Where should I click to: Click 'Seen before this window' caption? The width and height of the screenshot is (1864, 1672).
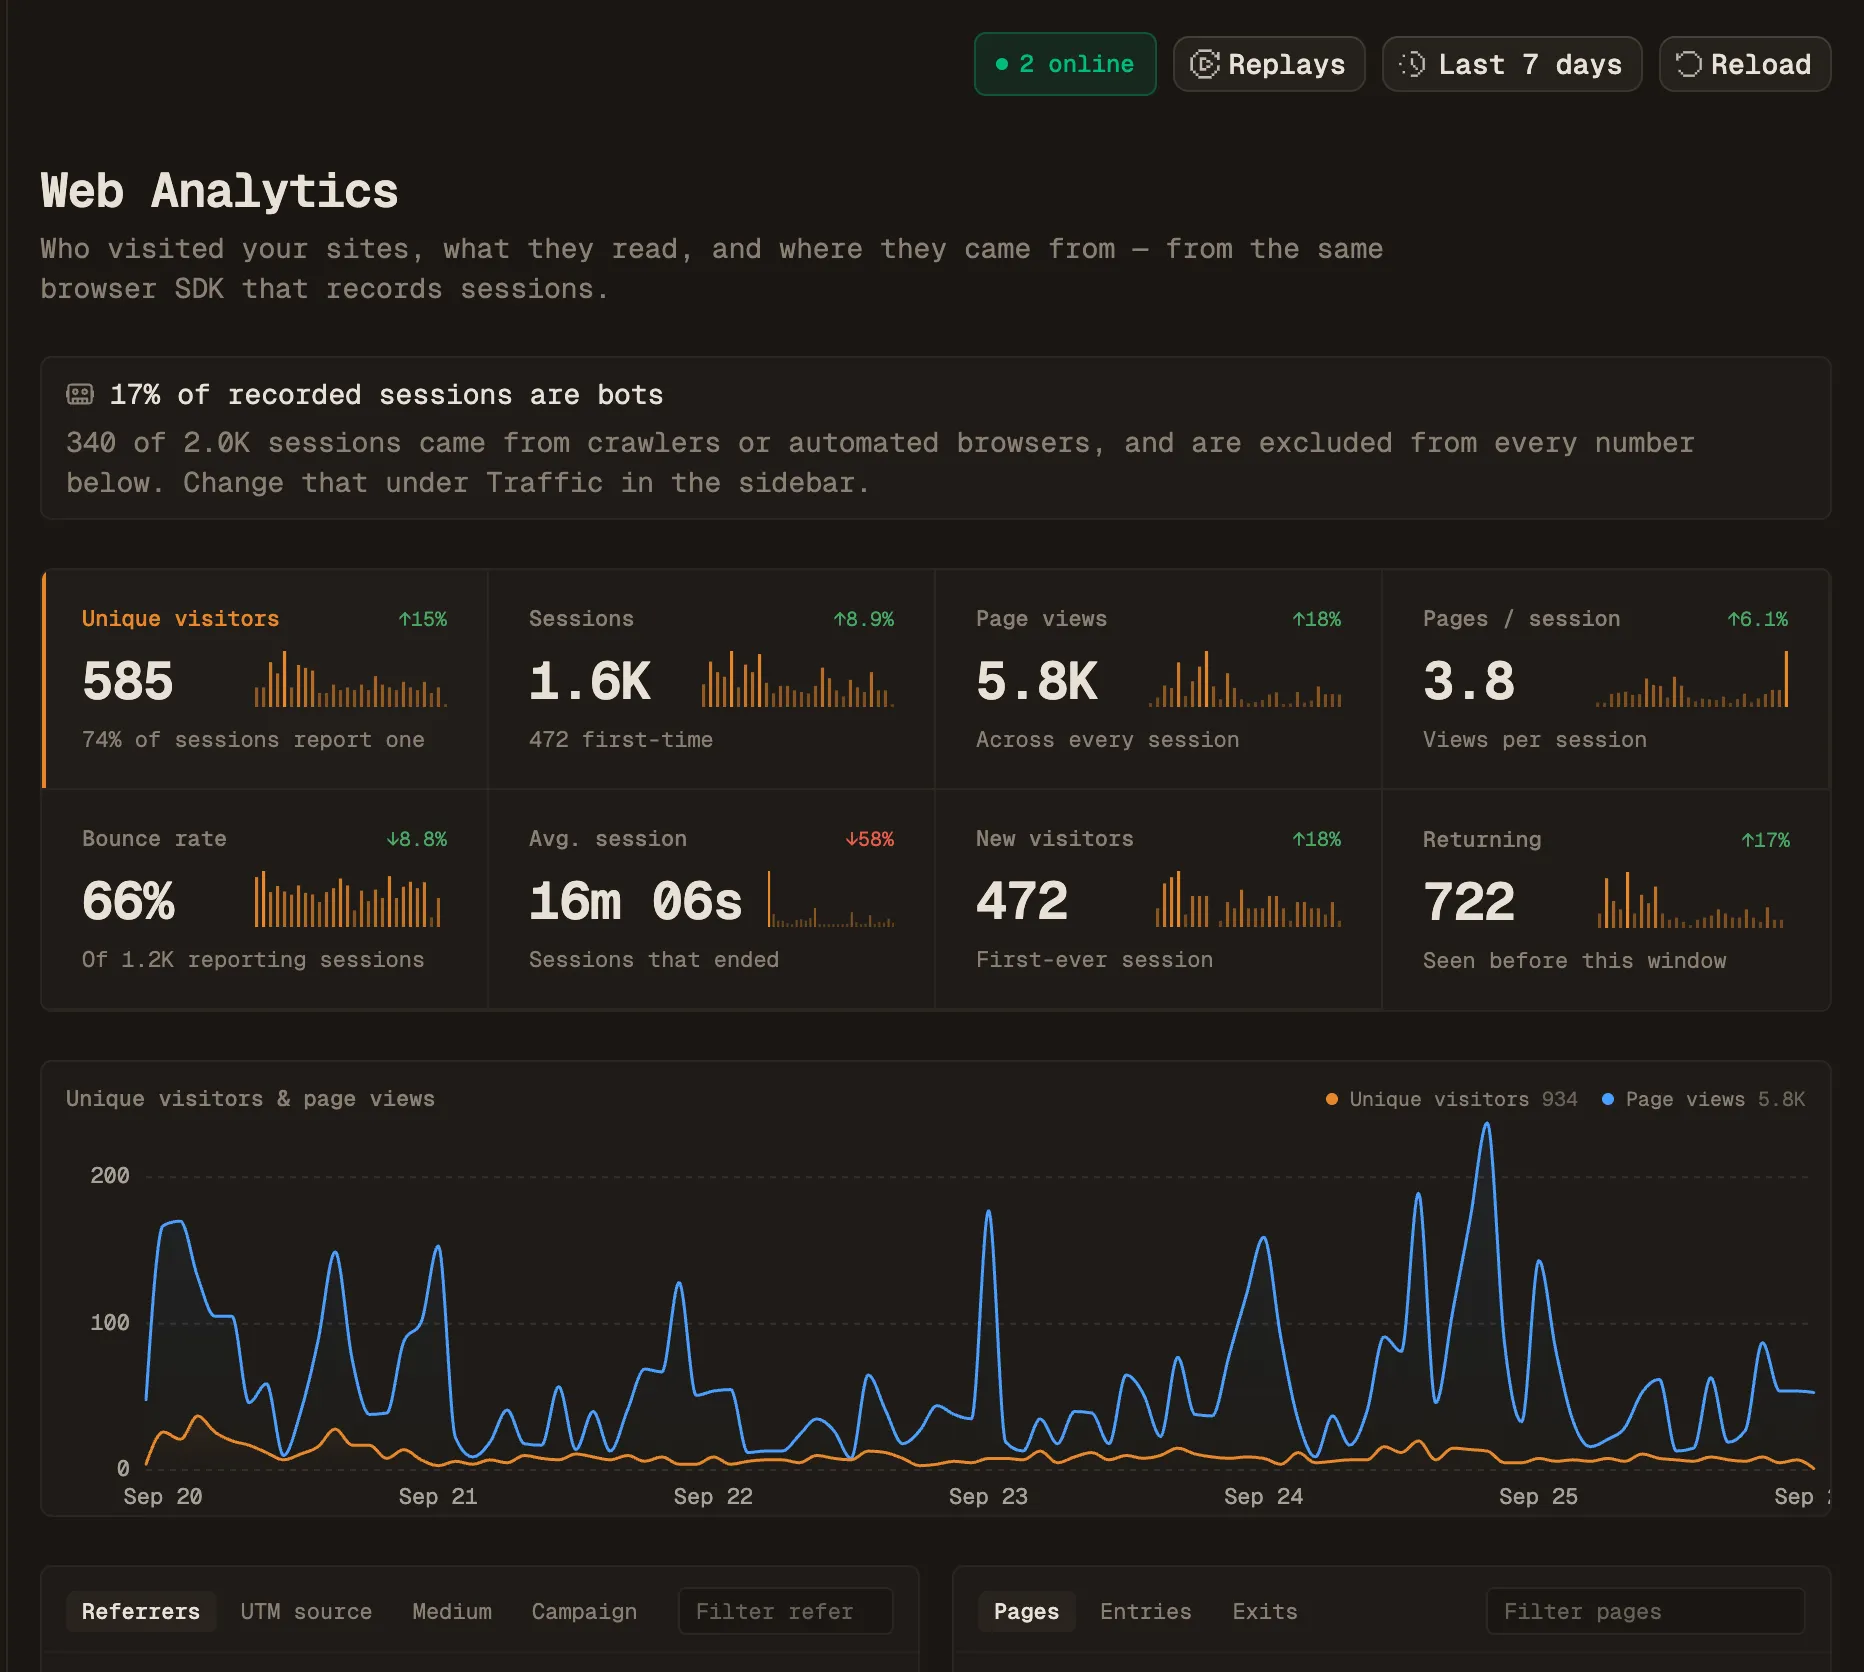coord(1575,961)
